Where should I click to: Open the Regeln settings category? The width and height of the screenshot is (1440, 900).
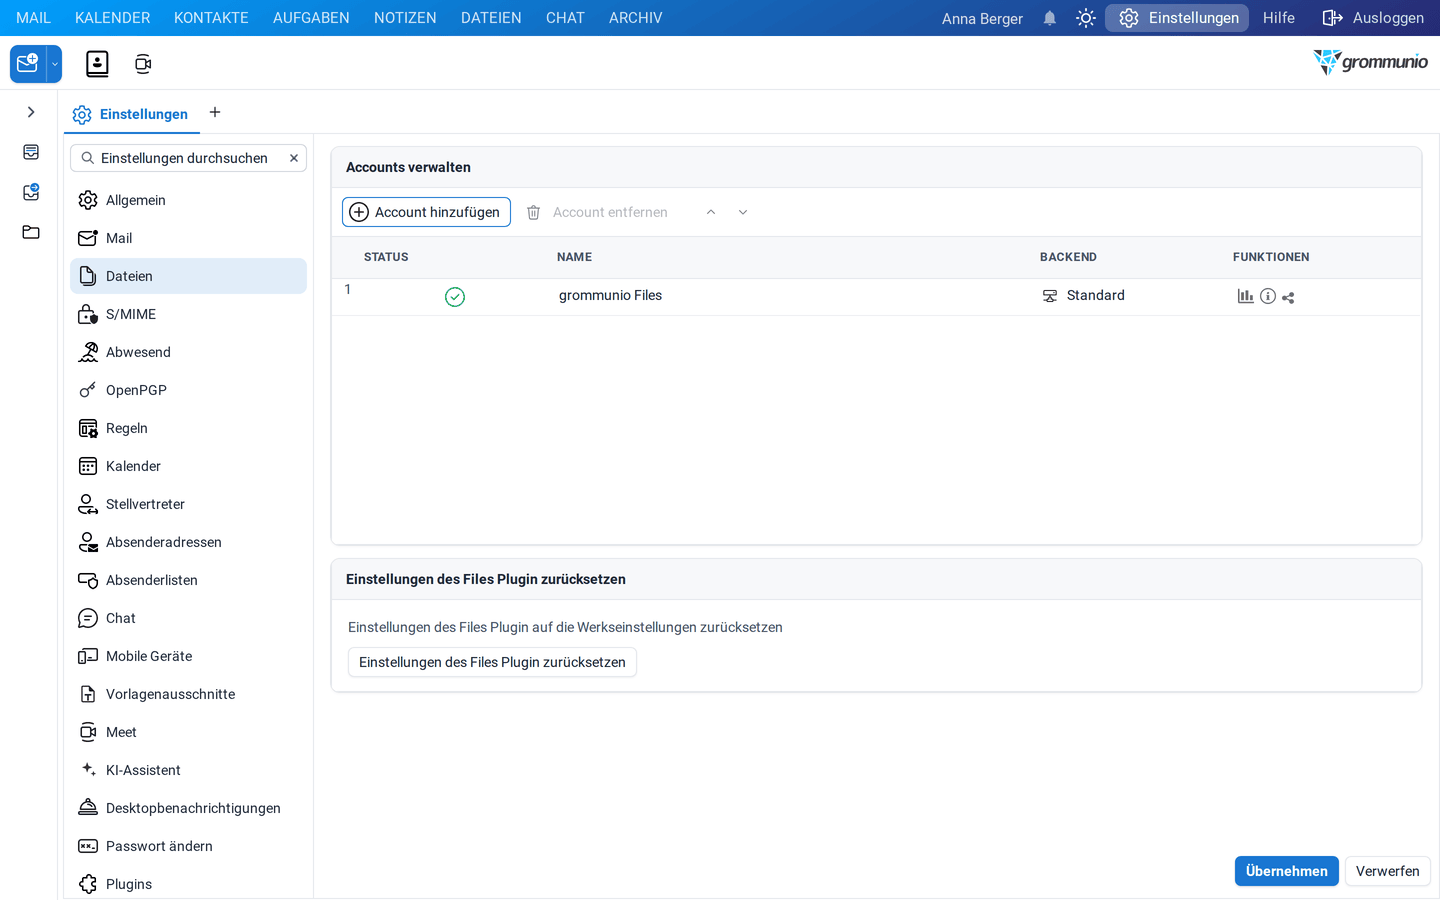(188, 428)
